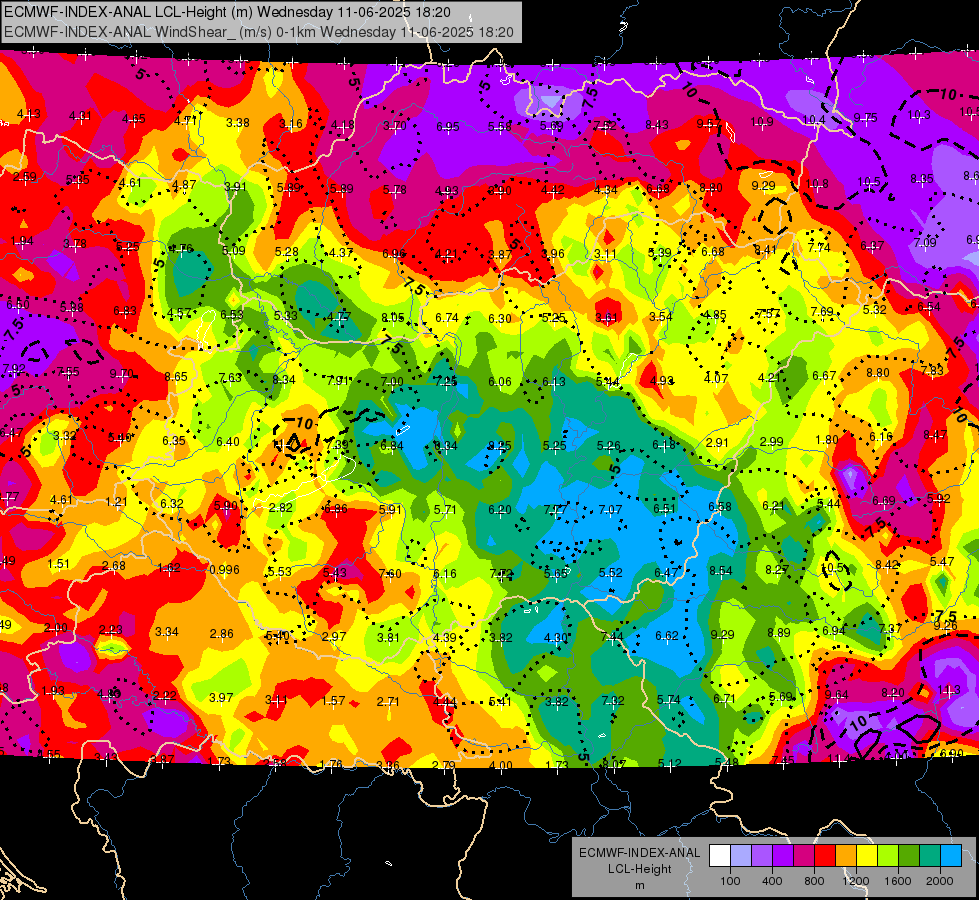Click the wind shear value 1.94
This screenshot has width=979, height=900.
click(x=22, y=240)
